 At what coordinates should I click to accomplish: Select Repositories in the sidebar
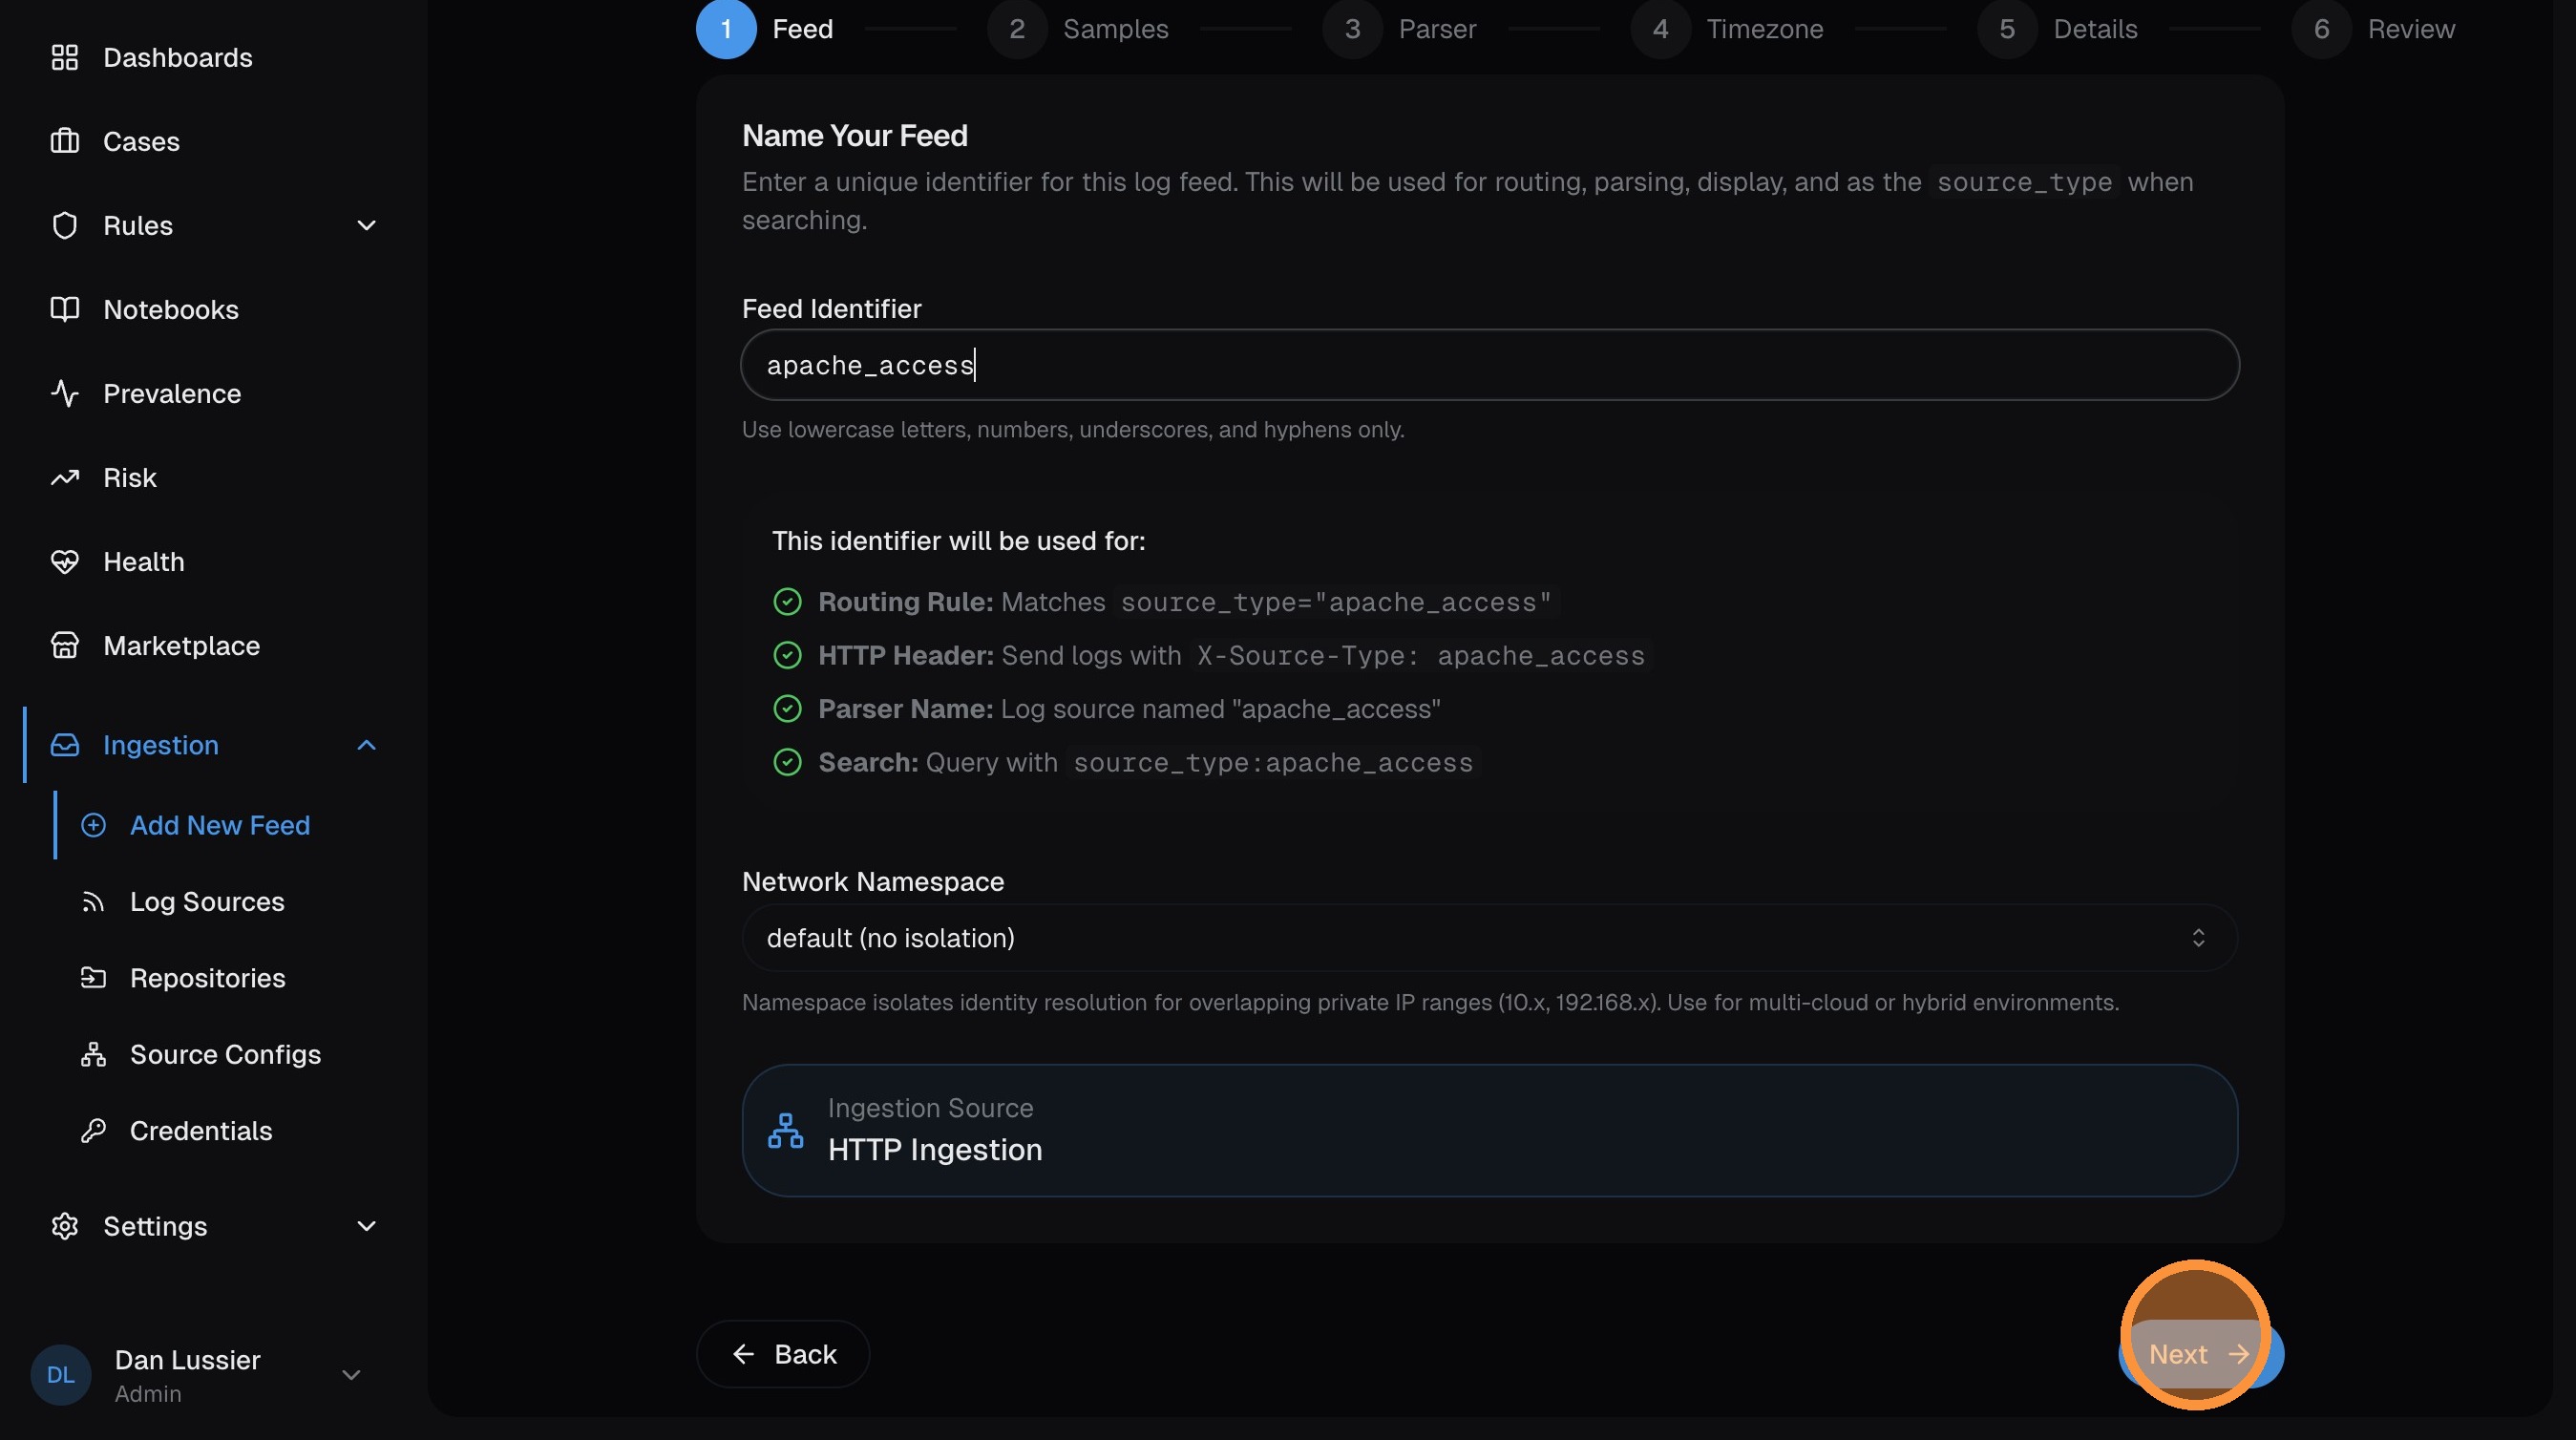click(x=207, y=978)
